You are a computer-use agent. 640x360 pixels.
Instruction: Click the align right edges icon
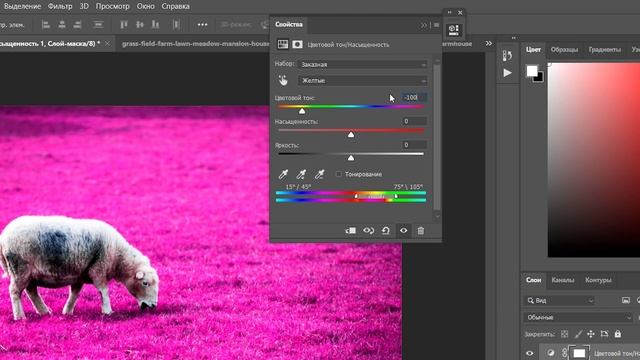click(77, 25)
